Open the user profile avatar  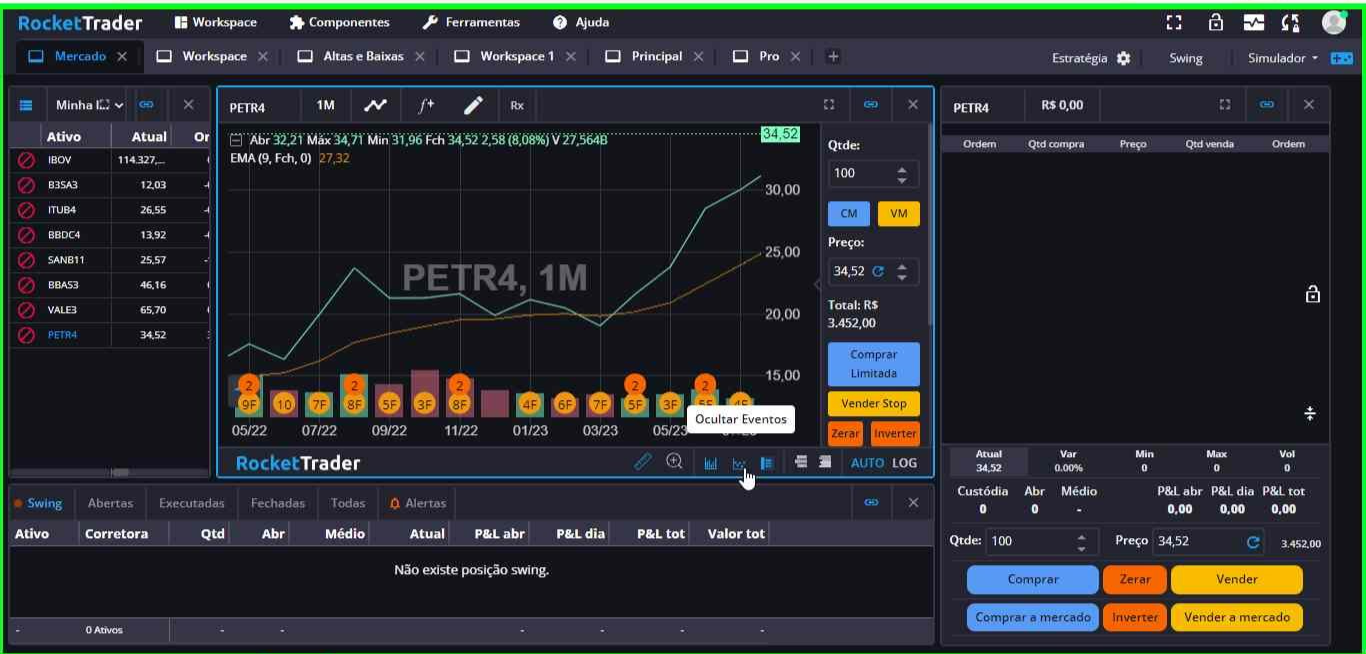(1334, 22)
